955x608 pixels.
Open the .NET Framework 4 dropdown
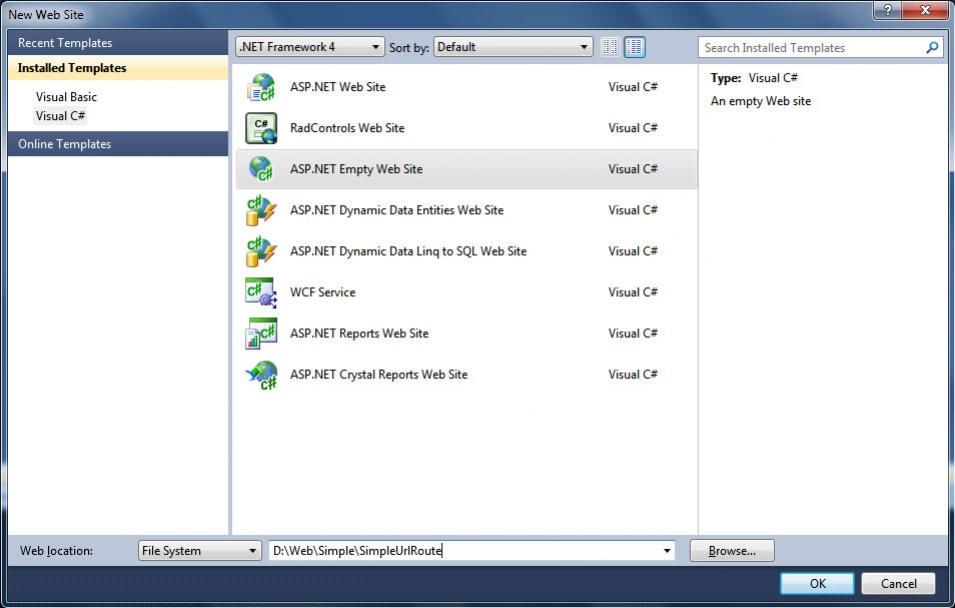coord(310,47)
